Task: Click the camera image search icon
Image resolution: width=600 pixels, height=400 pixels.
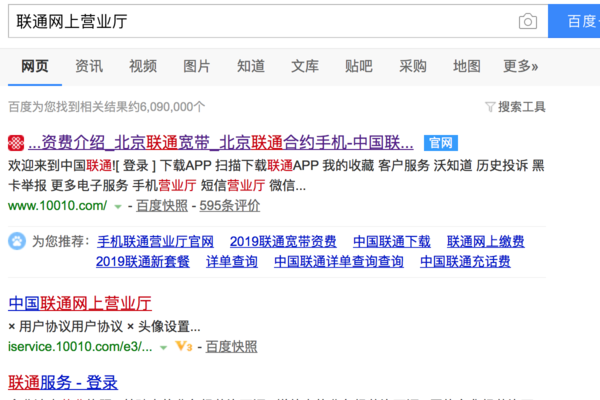Action: coord(528,21)
